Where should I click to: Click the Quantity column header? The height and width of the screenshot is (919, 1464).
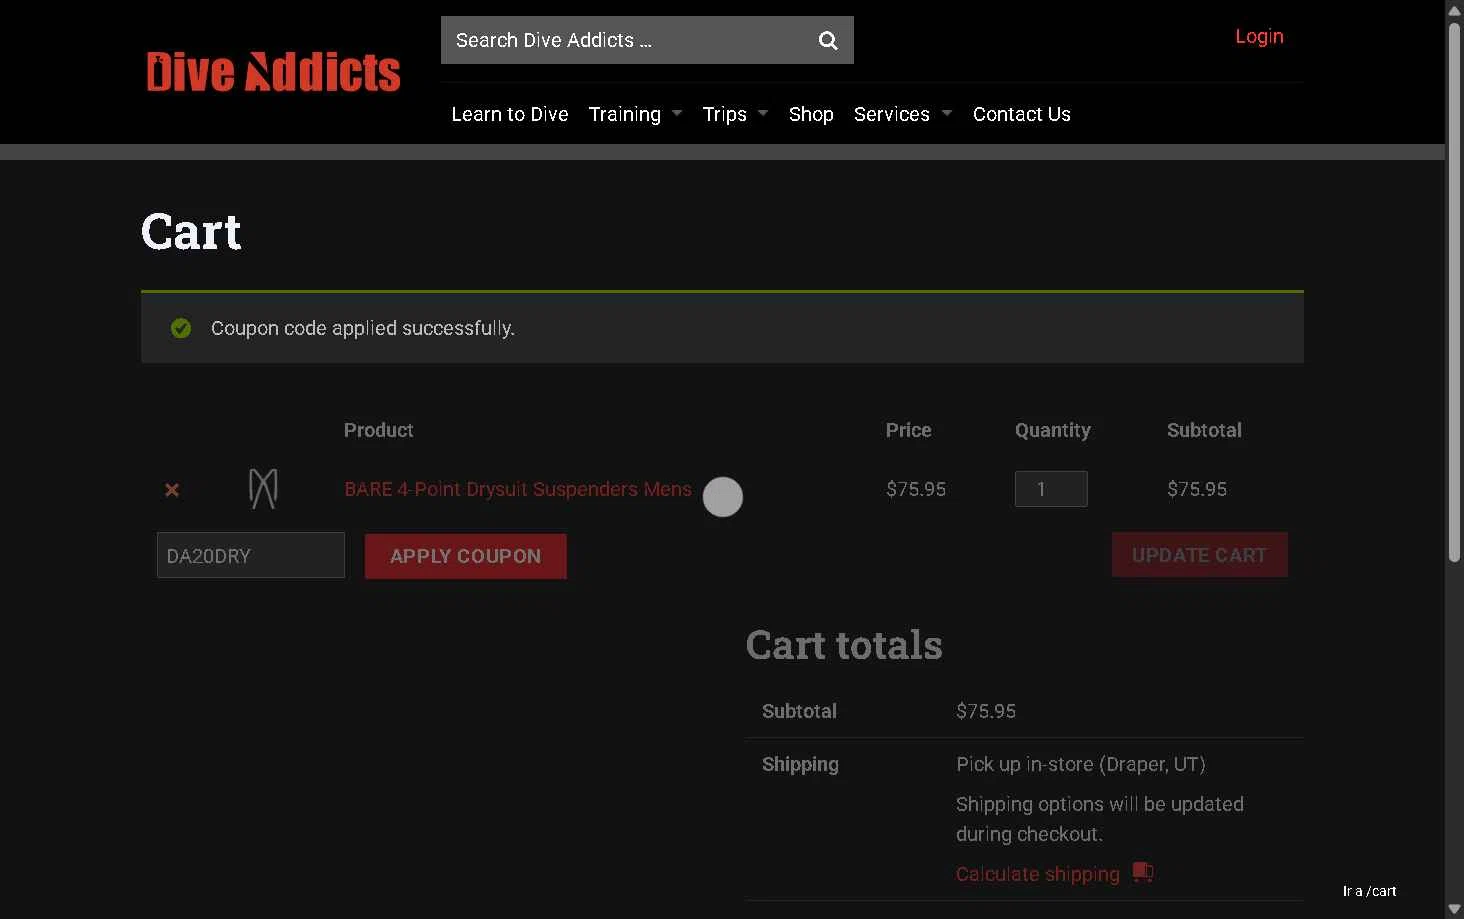1053,430
